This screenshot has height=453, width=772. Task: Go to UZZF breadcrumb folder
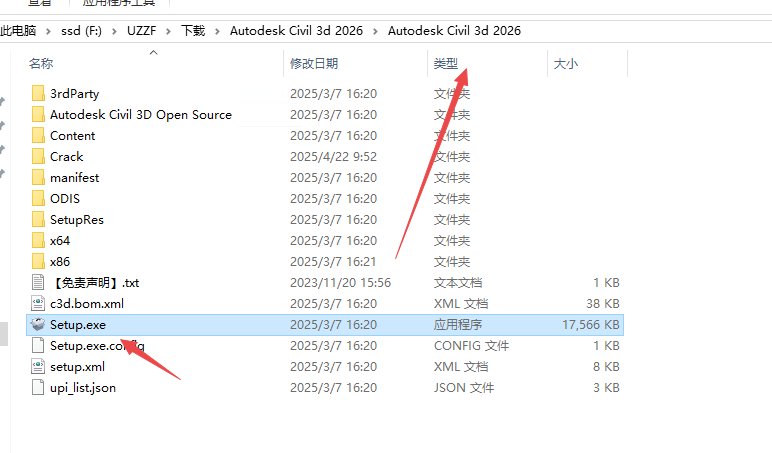(x=141, y=31)
